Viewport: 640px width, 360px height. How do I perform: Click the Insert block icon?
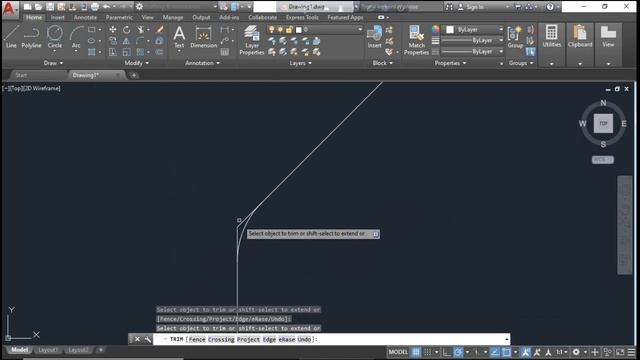click(374, 37)
